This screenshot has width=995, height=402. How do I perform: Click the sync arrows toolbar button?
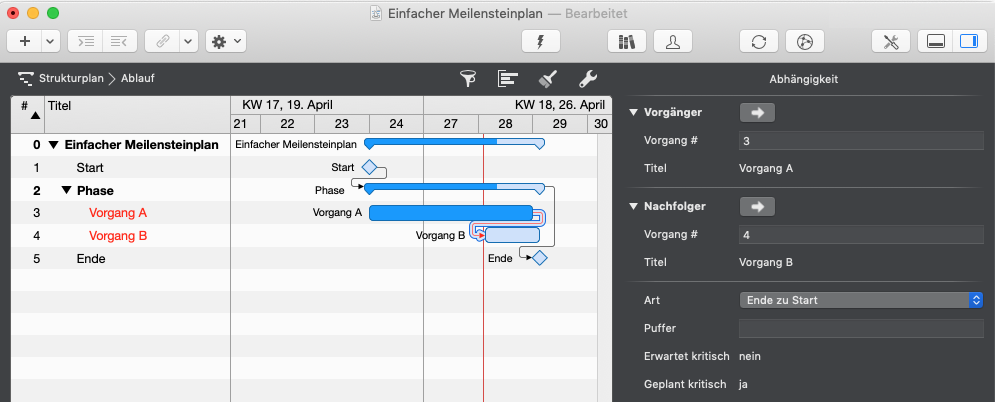(x=759, y=41)
